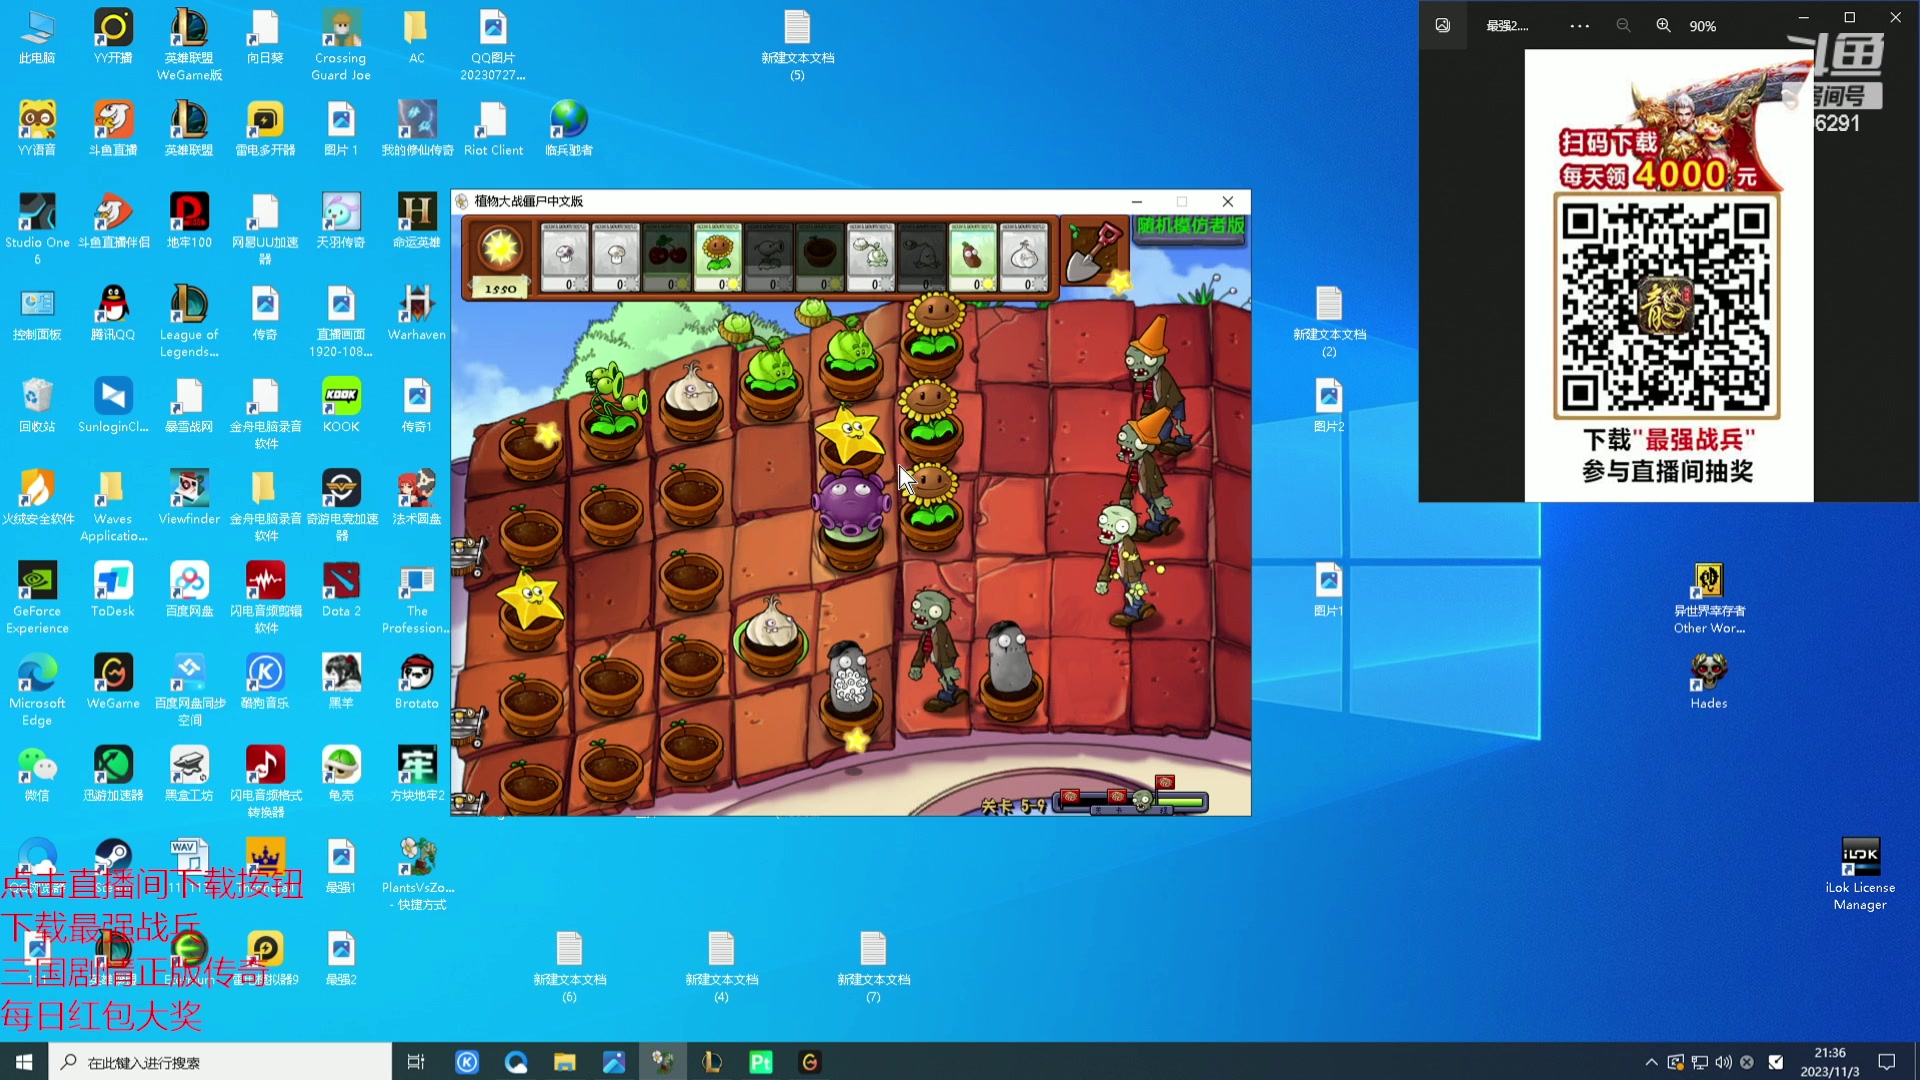1920x1080 pixels.
Task: Open the photo viewer three-dots menu
Action: click(x=1579, y=26)
